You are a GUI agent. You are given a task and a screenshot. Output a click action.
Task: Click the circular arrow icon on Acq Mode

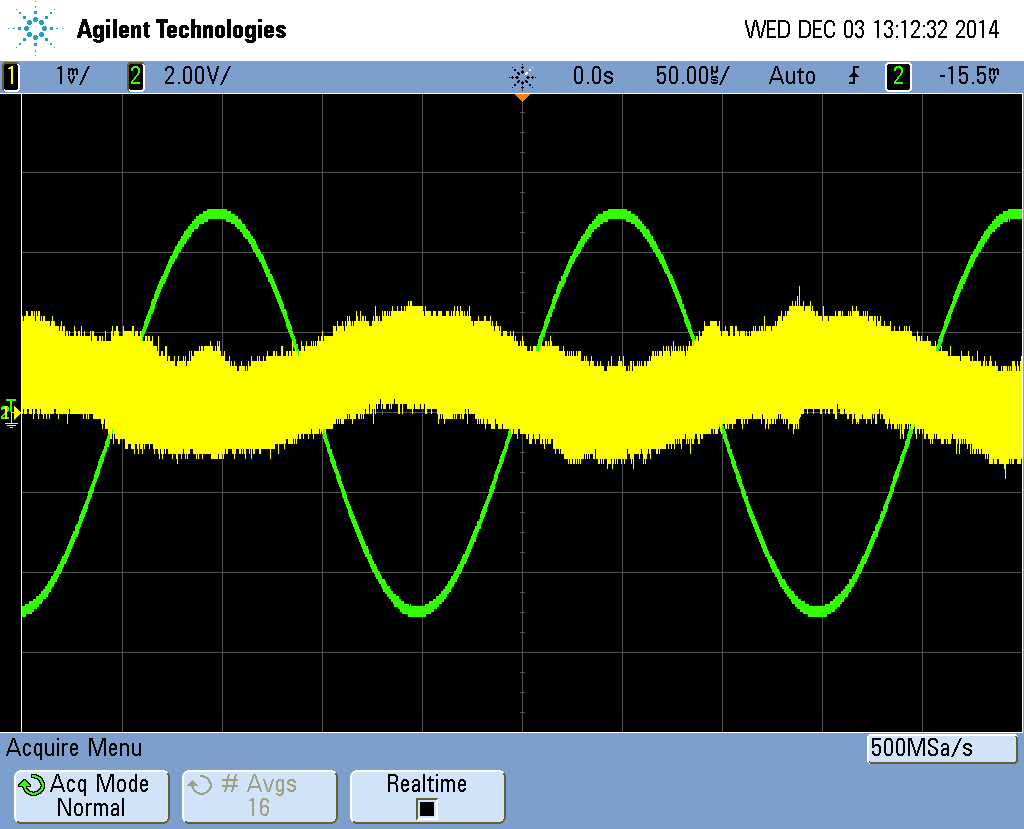point(32,786)
